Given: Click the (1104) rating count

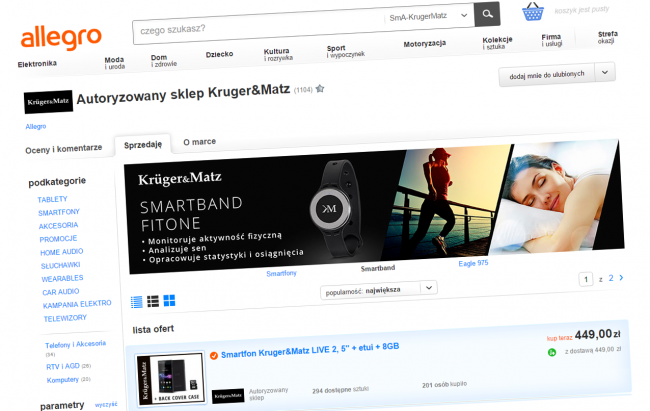Looking at the screenshot, I should (303, 90).
